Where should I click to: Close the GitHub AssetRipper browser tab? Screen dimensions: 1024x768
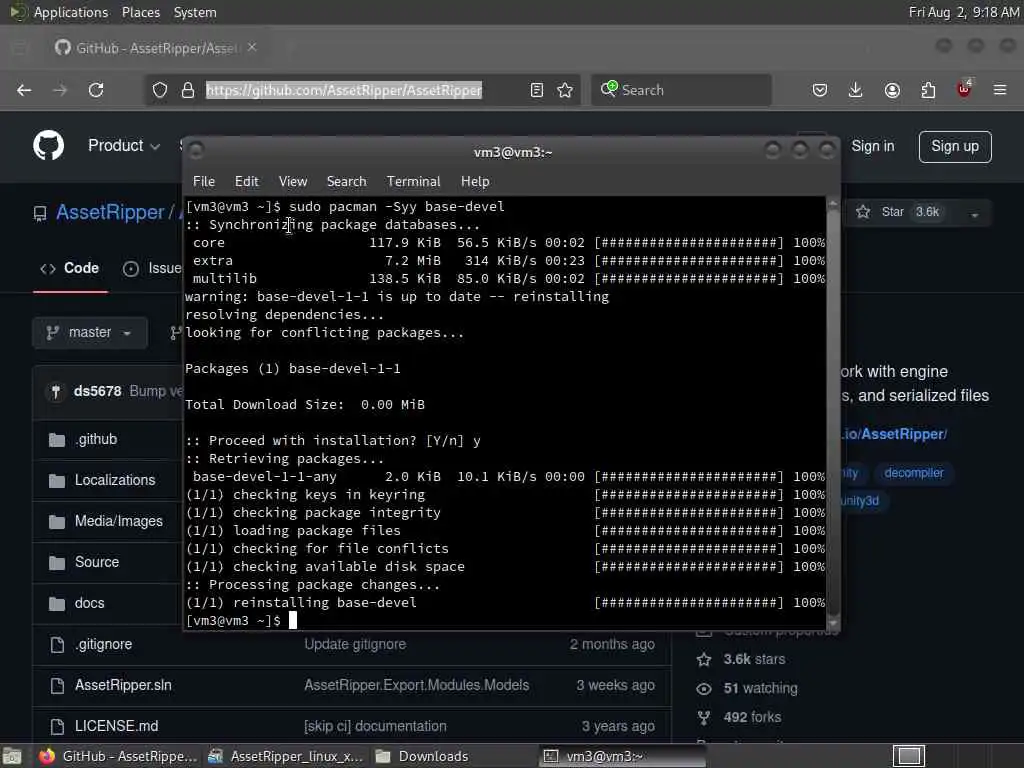[252, 47]
